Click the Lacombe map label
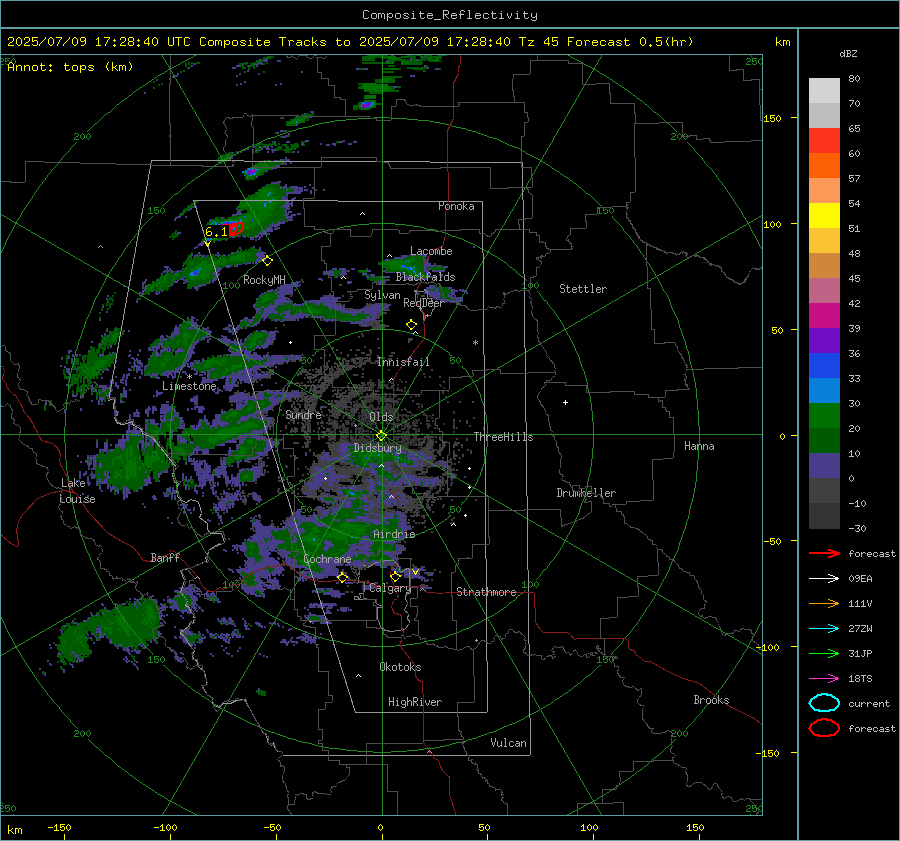Viewport: 900px width, 841px height. tap(431, 251)
